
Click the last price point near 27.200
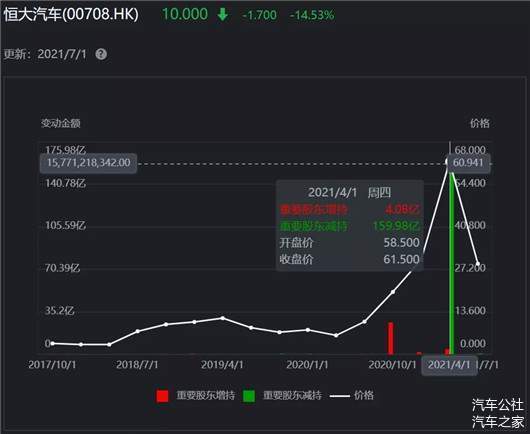[x=478, y=264]
